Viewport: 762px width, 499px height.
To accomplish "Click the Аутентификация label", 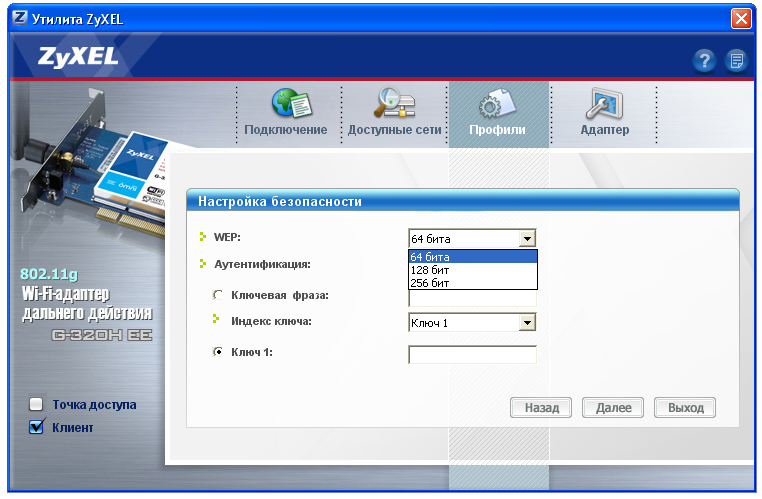I will [262, 264].
